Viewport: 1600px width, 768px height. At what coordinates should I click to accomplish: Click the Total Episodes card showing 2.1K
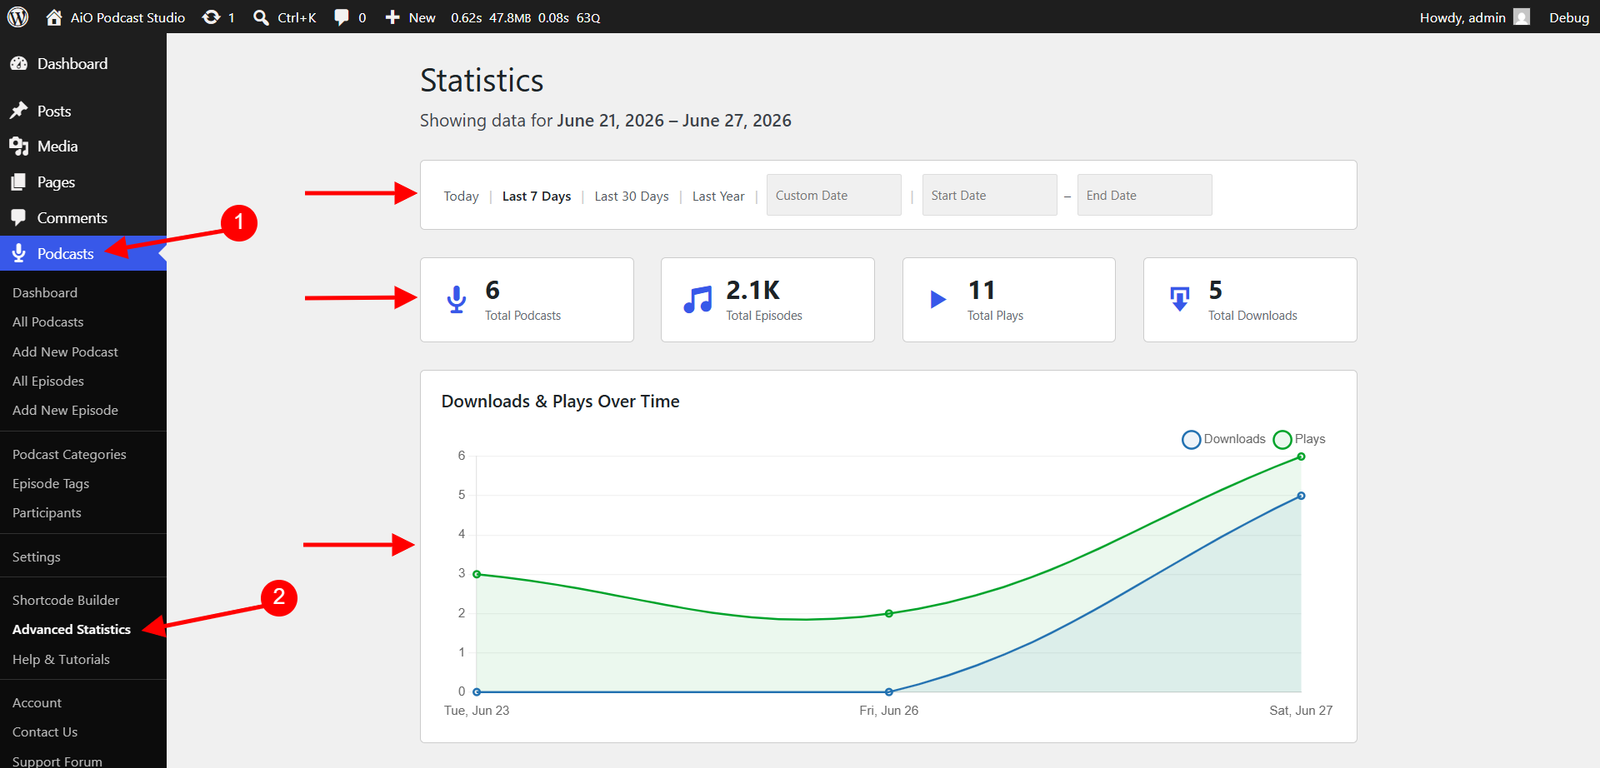pyautogui.click(x=768, y=300)
